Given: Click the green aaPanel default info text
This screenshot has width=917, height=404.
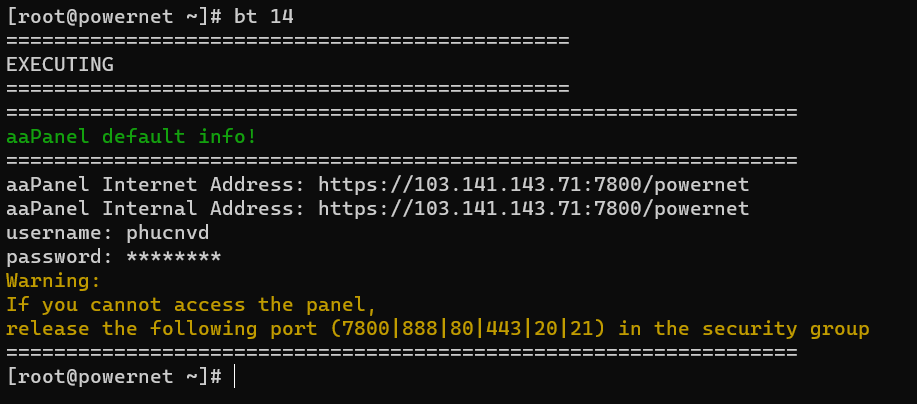Looking at the screenshot, I should (x=131, y=136).
